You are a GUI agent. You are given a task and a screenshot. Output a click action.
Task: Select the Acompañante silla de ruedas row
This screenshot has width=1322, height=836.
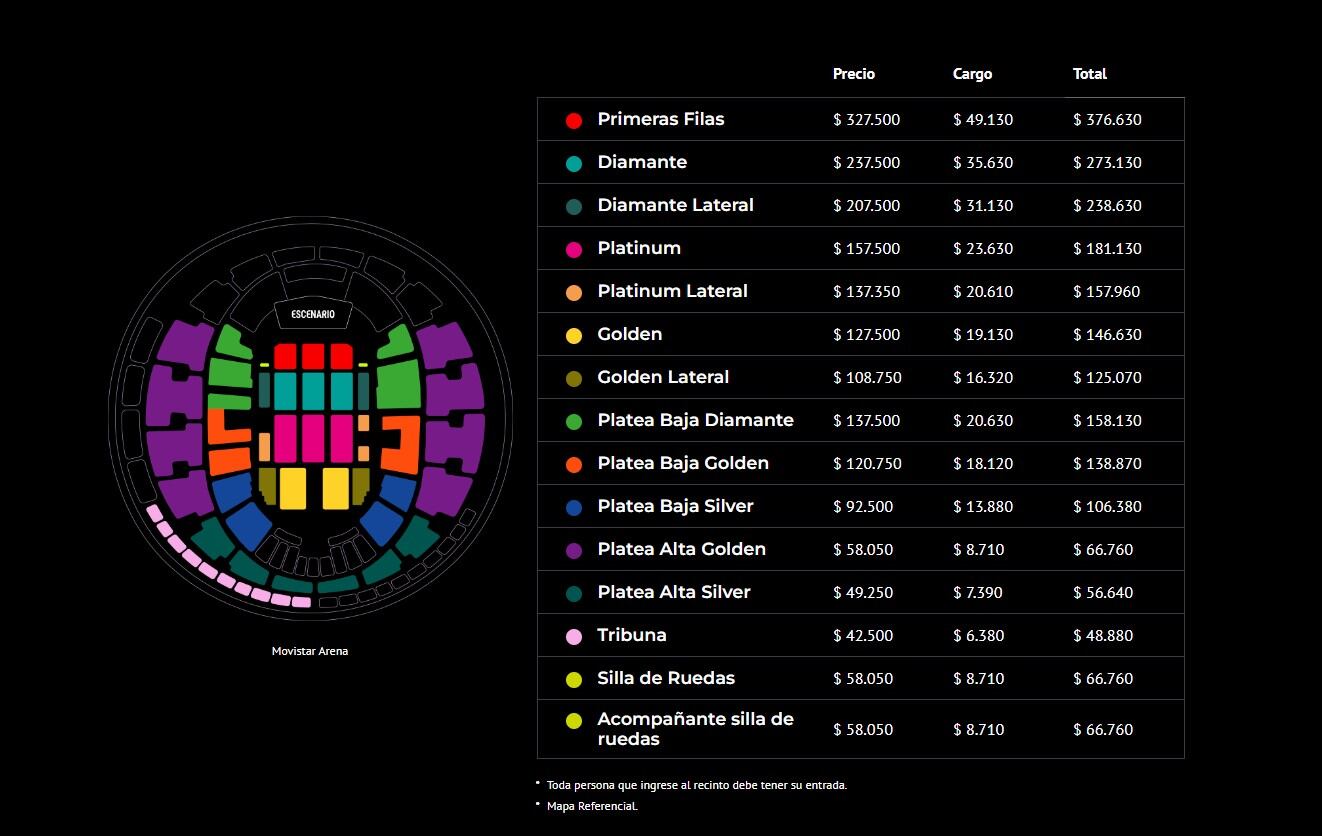pos(695,729)
